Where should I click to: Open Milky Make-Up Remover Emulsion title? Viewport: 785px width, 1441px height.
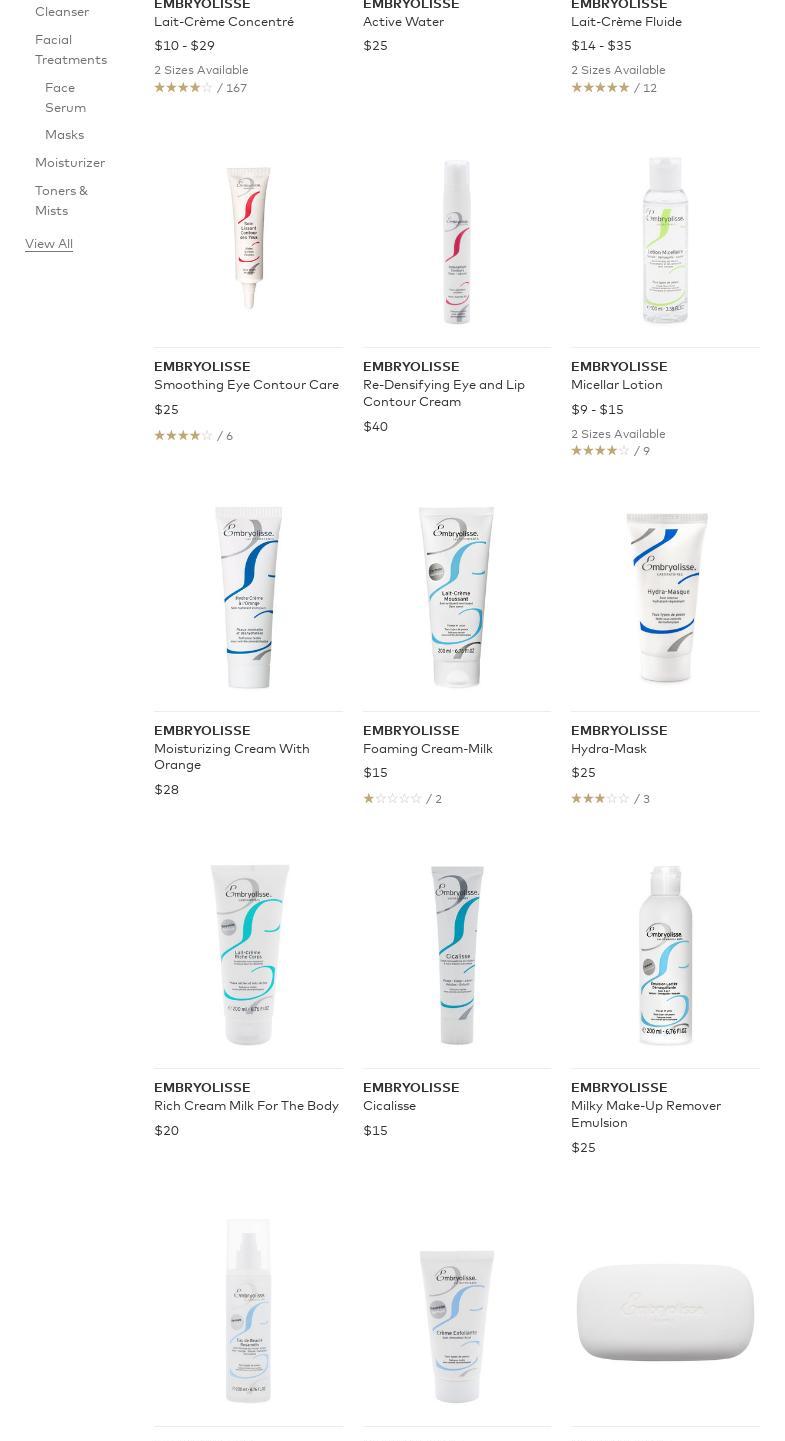pyautogui.click(x=646, y=1114)
